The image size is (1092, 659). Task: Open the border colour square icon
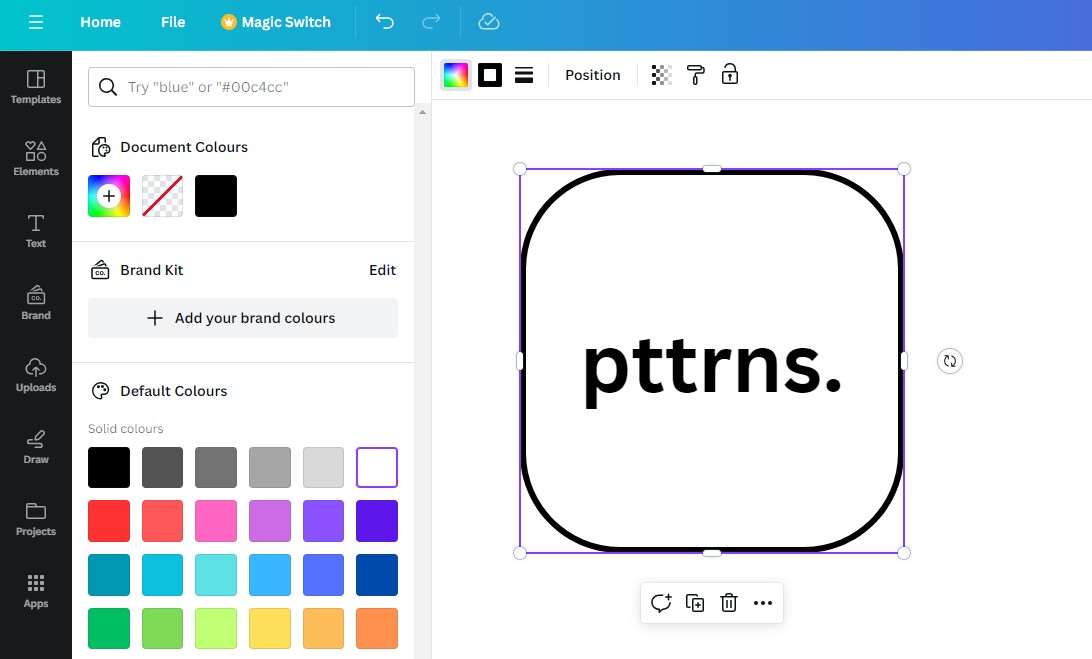pos(490,75)
